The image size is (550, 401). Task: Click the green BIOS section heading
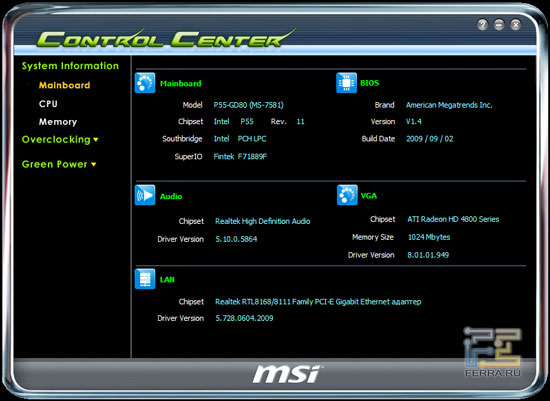(369, 83)
